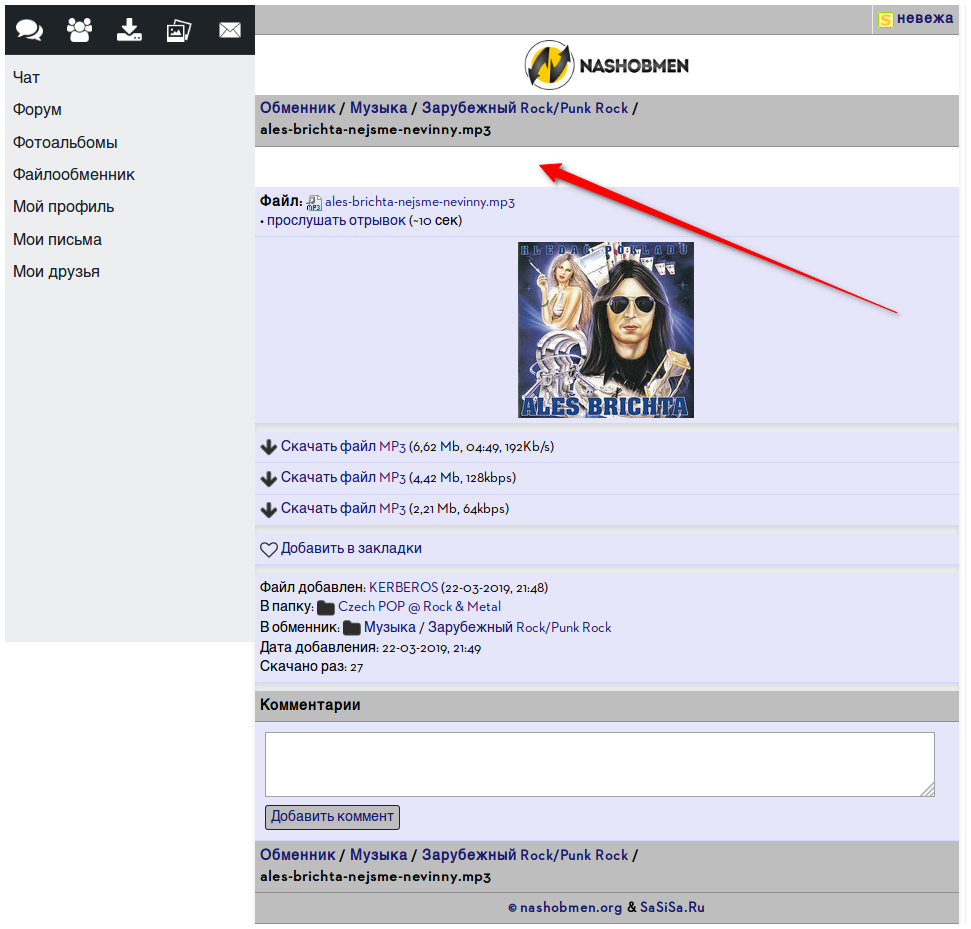971x929 pixels.
Task: Open nashobmen.org footer link
Action: click(x=570, y=907)
